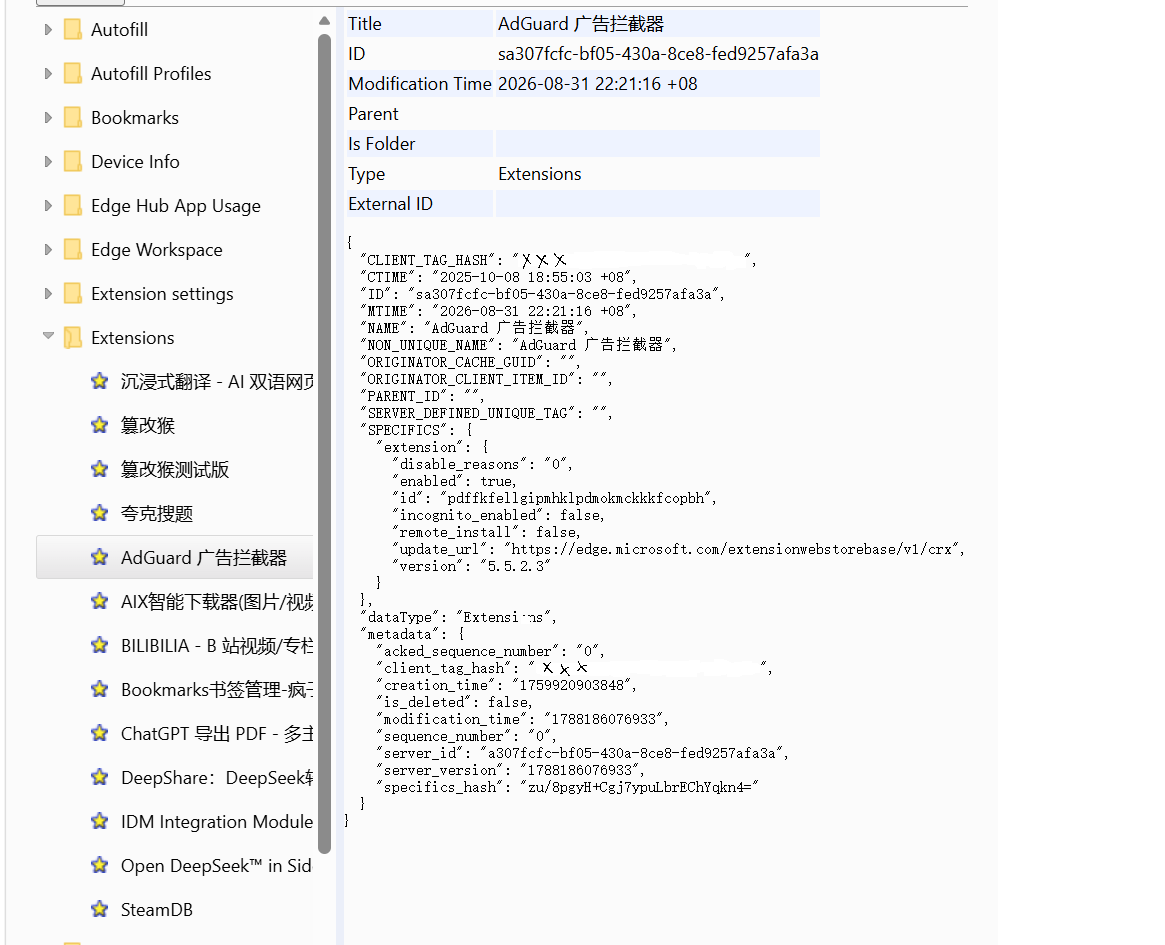Open the SteamDB extension entry
The image size is (1165, 945).
(x=157, y=909)
